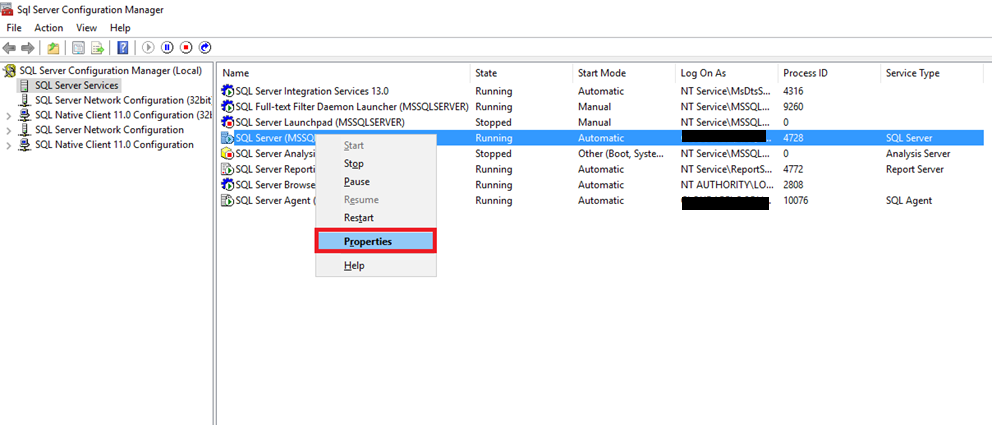Open the Help question mark toolbar icon
This screenshot has width=992, height=425.
click(123, 47)
